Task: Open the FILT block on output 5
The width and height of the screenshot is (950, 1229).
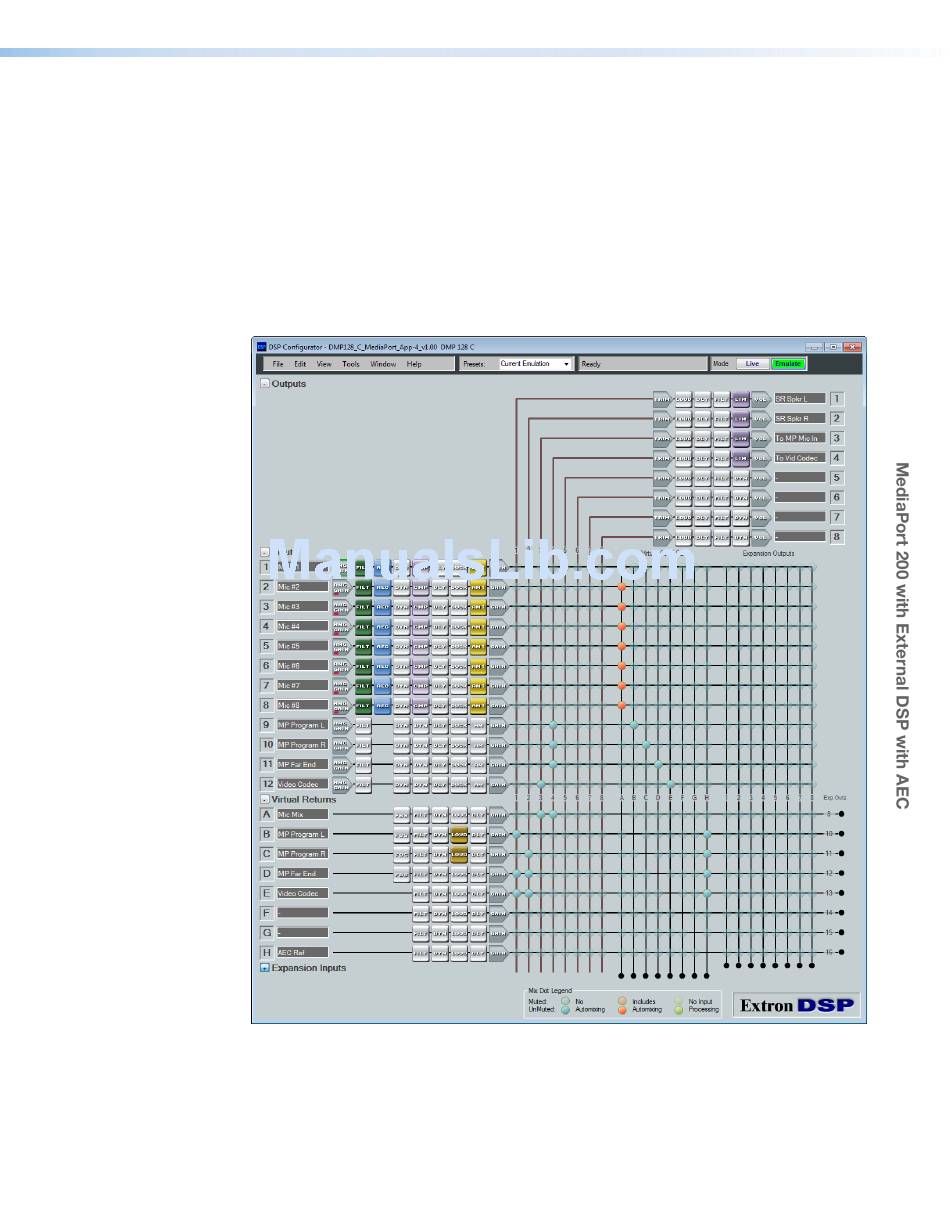Action: (x=722, y=478)
